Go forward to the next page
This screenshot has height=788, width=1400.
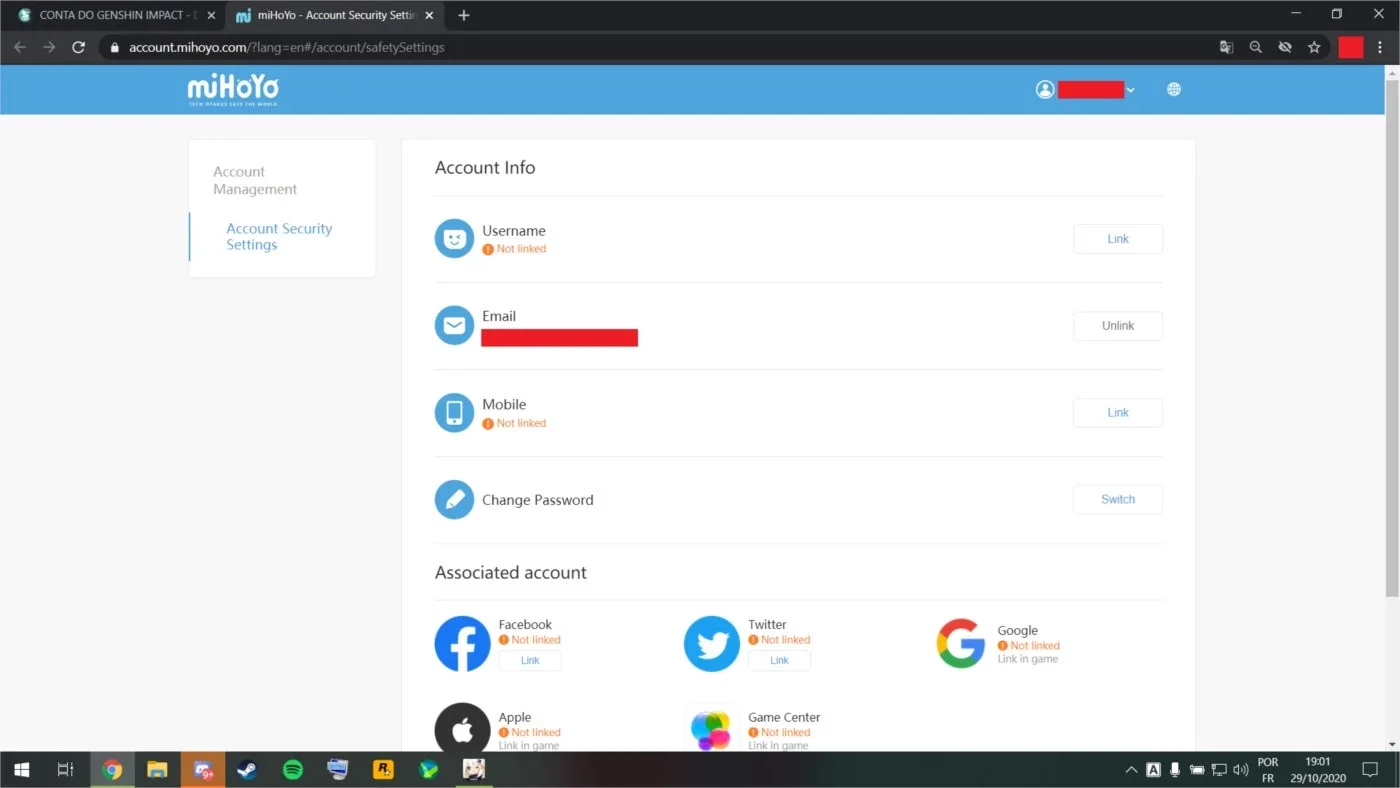49,47
